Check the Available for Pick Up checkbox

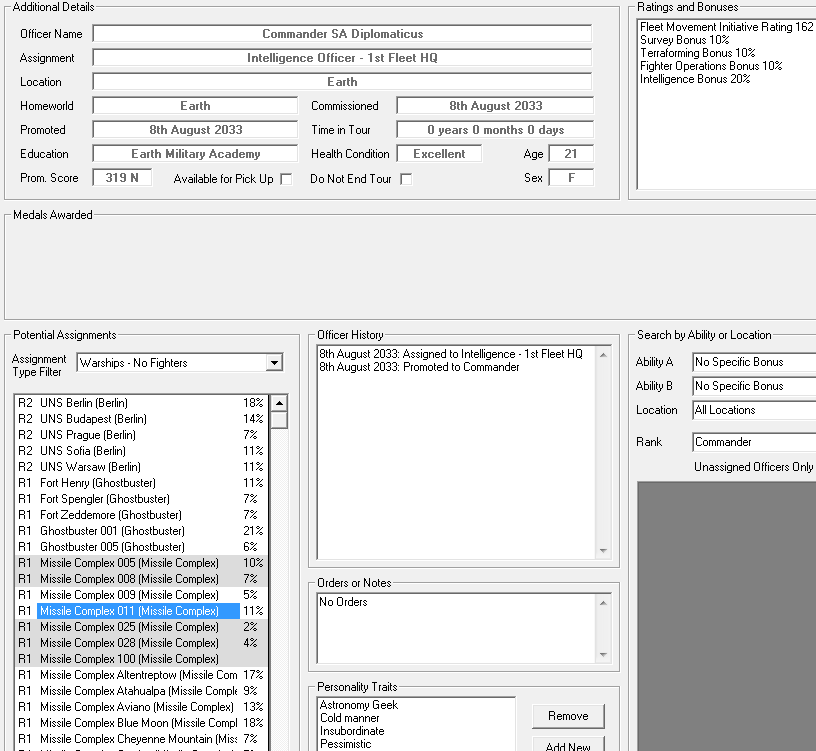[x=286, y=179]
